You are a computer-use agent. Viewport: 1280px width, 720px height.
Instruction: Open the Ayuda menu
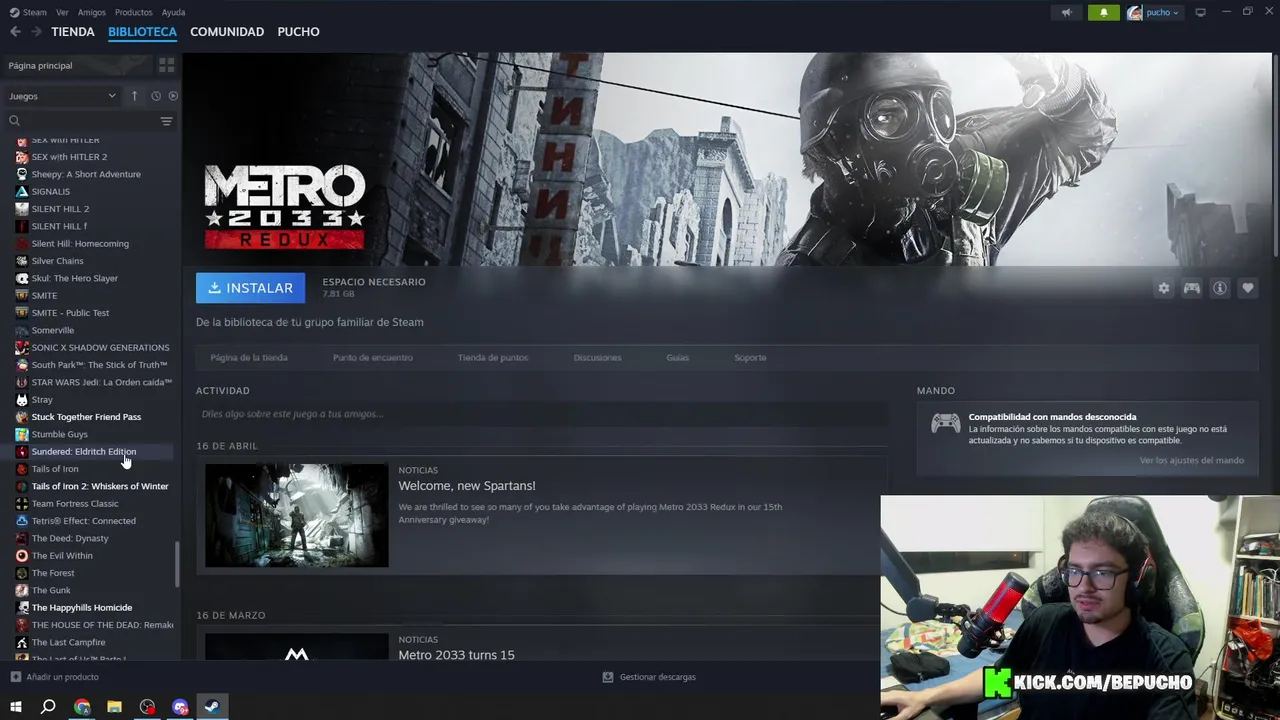pyautogui.click(x=173, y=12)
